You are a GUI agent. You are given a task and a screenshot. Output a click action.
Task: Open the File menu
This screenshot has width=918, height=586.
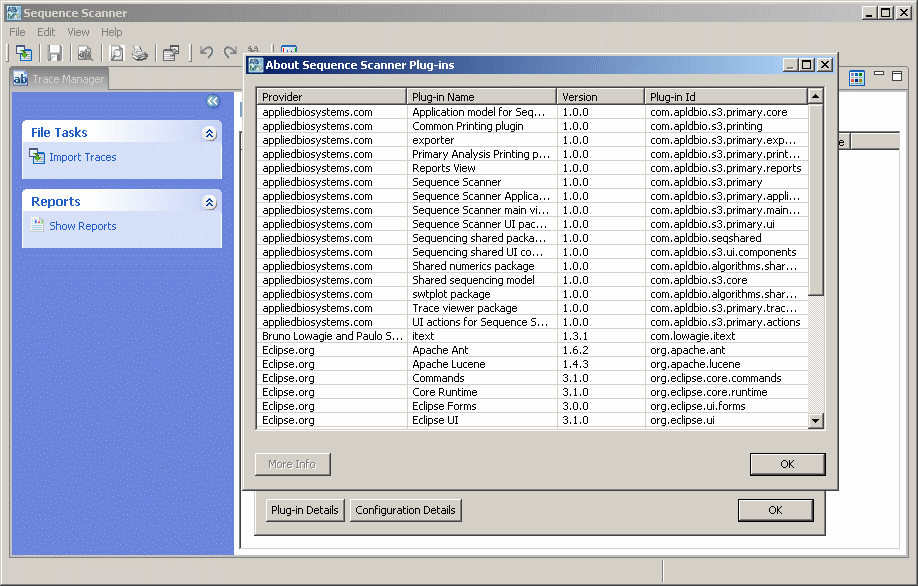click(16, 32)
